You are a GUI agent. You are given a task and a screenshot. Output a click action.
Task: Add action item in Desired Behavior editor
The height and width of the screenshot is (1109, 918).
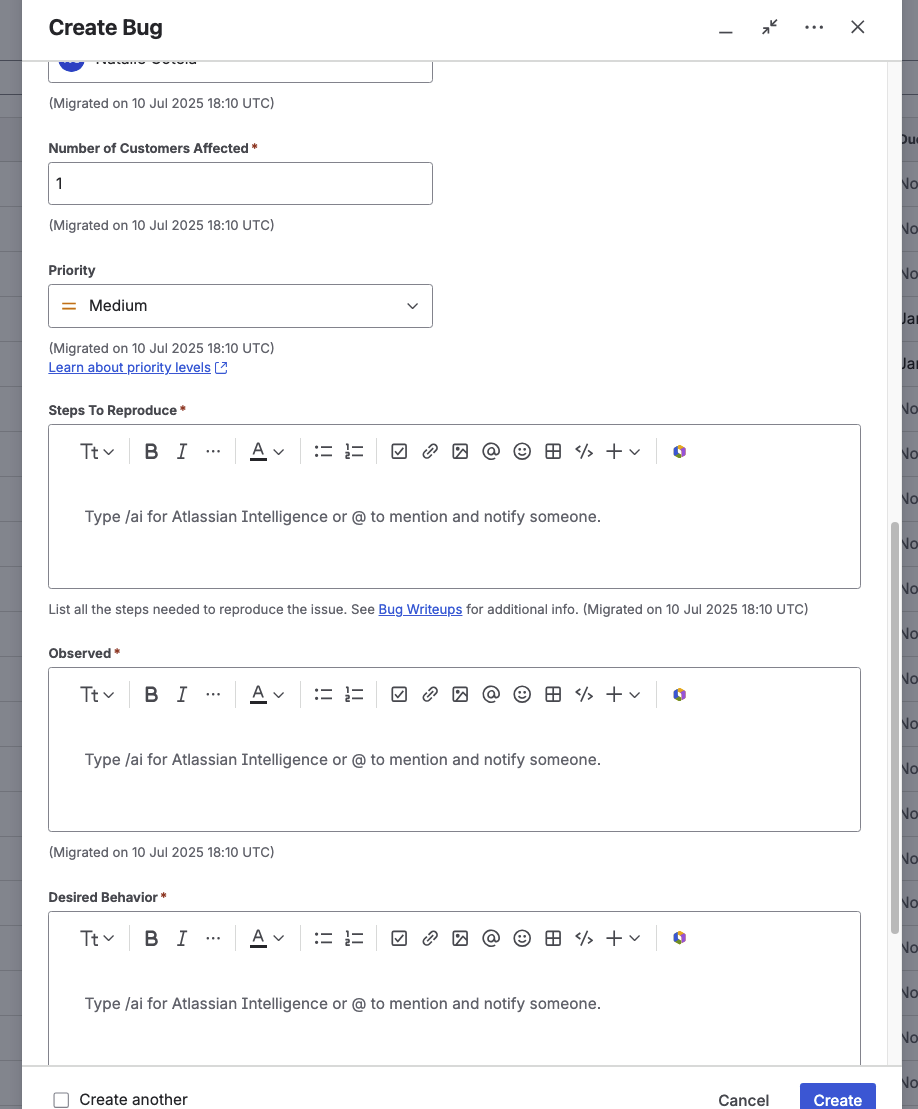(399, 938)
